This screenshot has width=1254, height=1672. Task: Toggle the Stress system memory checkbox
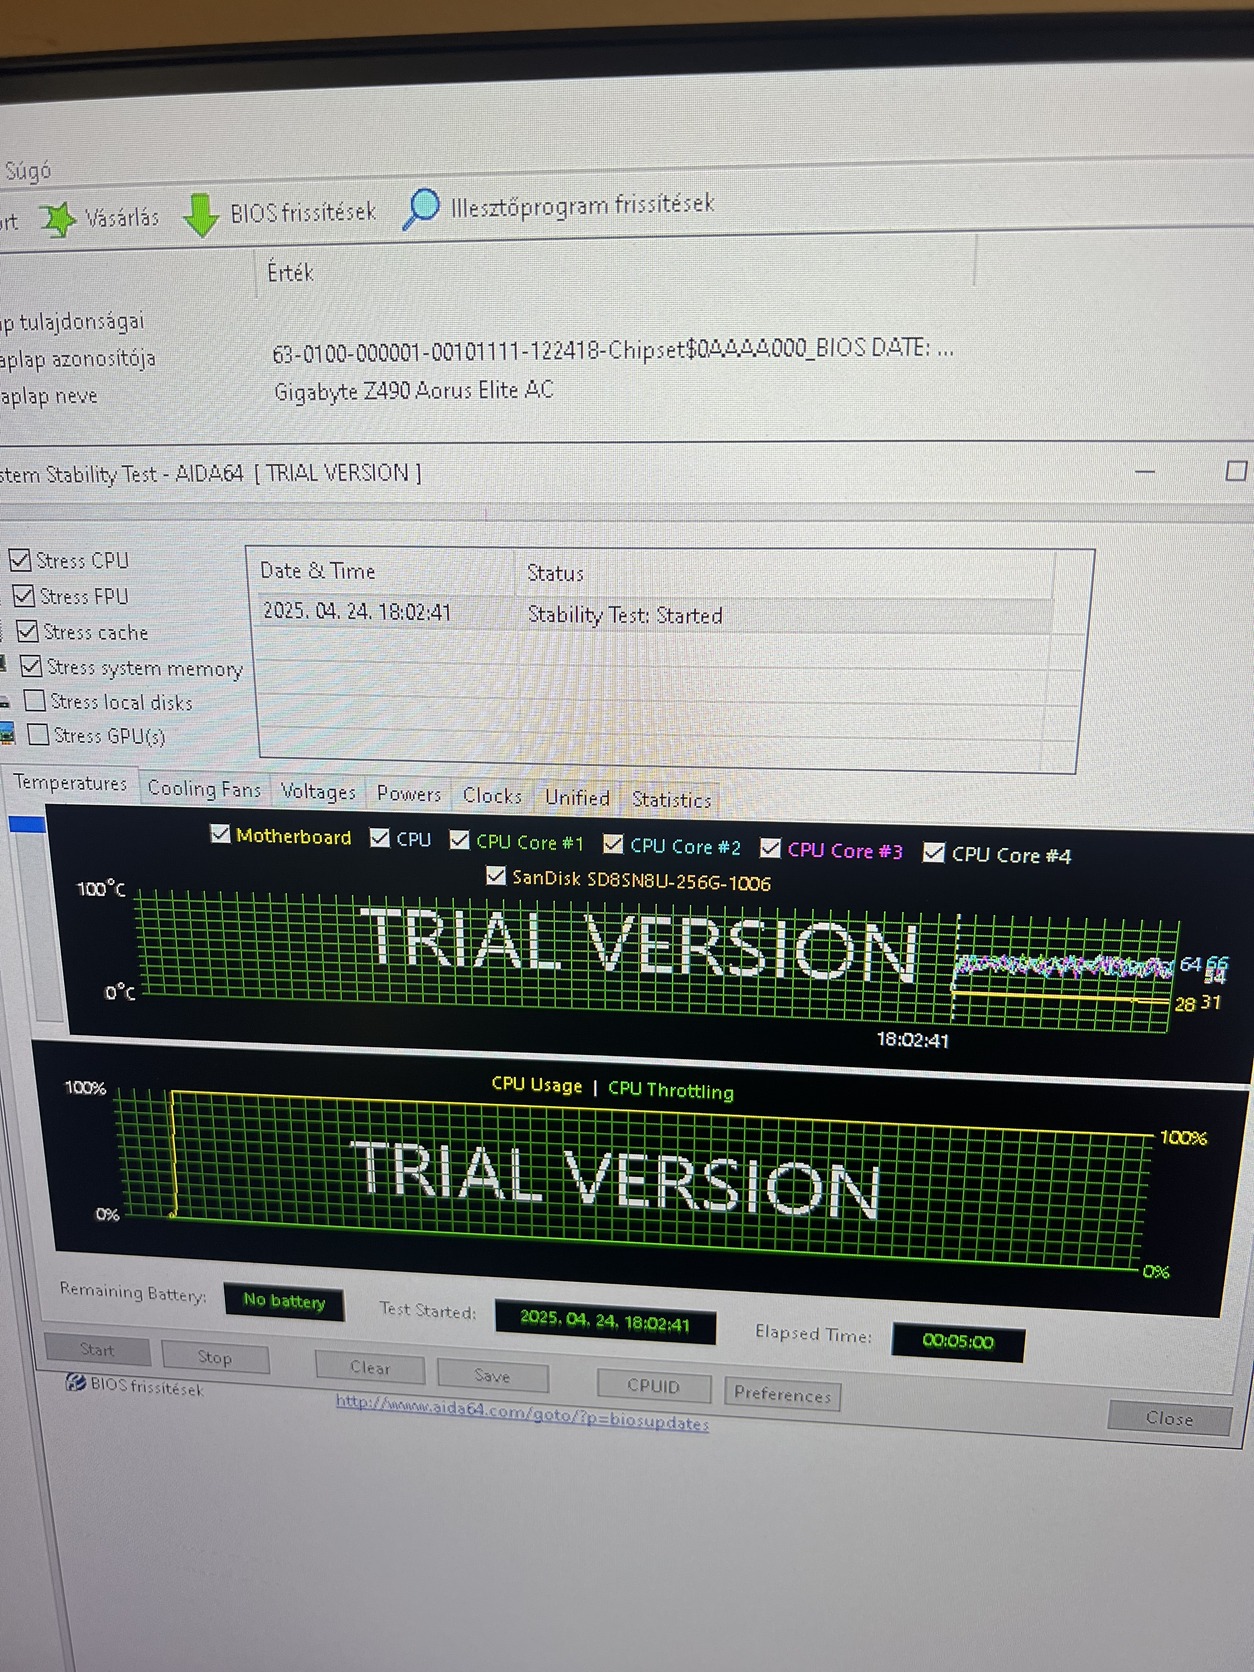coord(31,666)
